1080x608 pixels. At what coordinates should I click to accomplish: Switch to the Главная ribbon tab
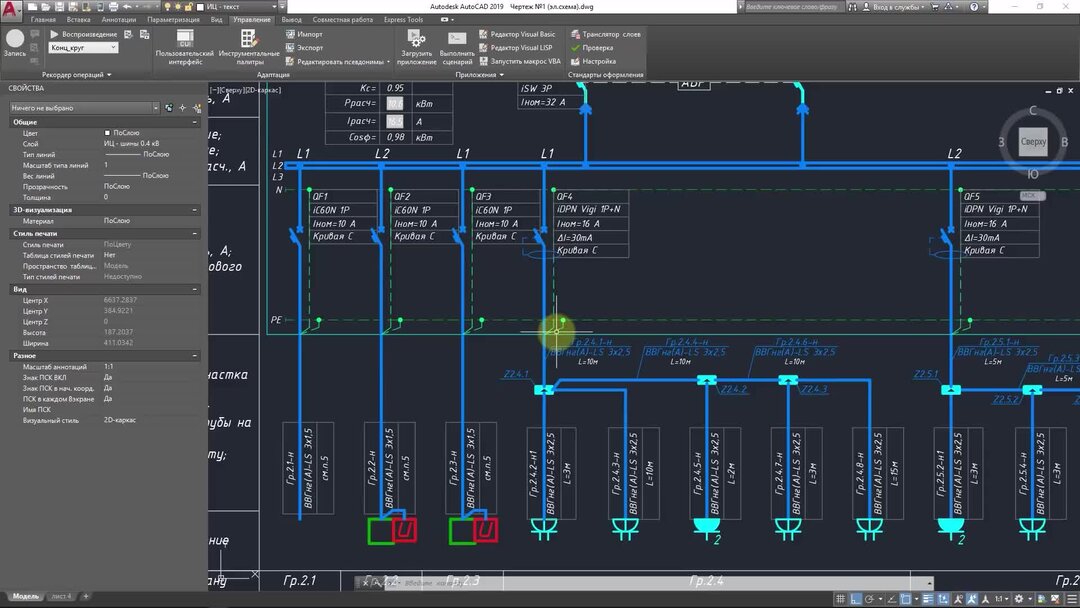(43, 19)
